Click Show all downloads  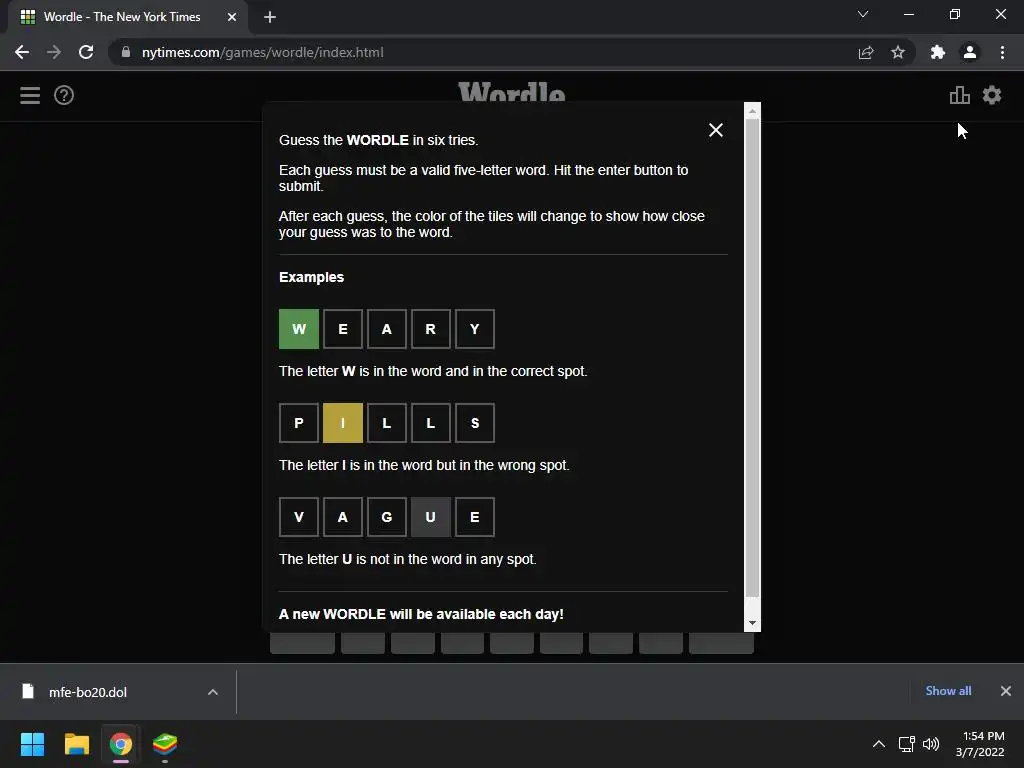coord(948,691)
